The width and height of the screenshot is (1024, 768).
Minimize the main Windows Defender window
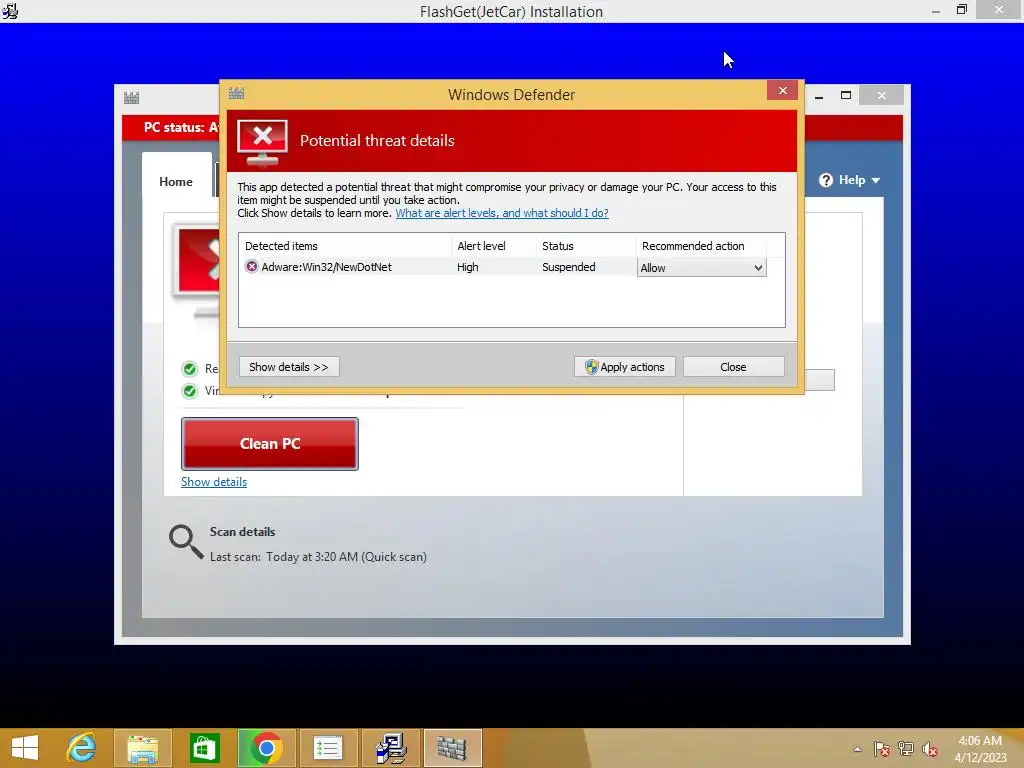819,95
